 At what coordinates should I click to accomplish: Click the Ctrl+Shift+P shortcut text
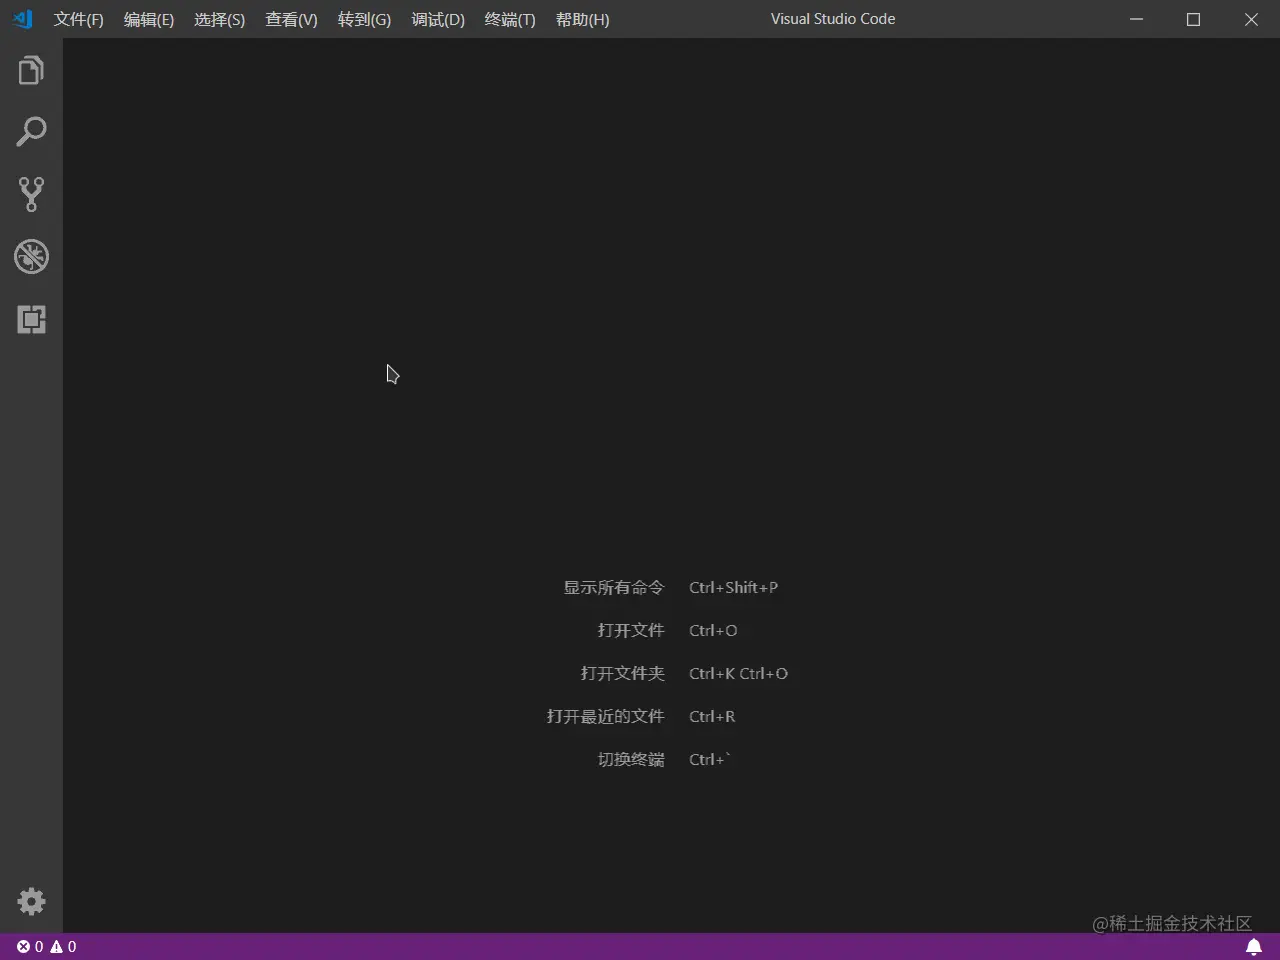pyautogui.click(x=733, y=588)
